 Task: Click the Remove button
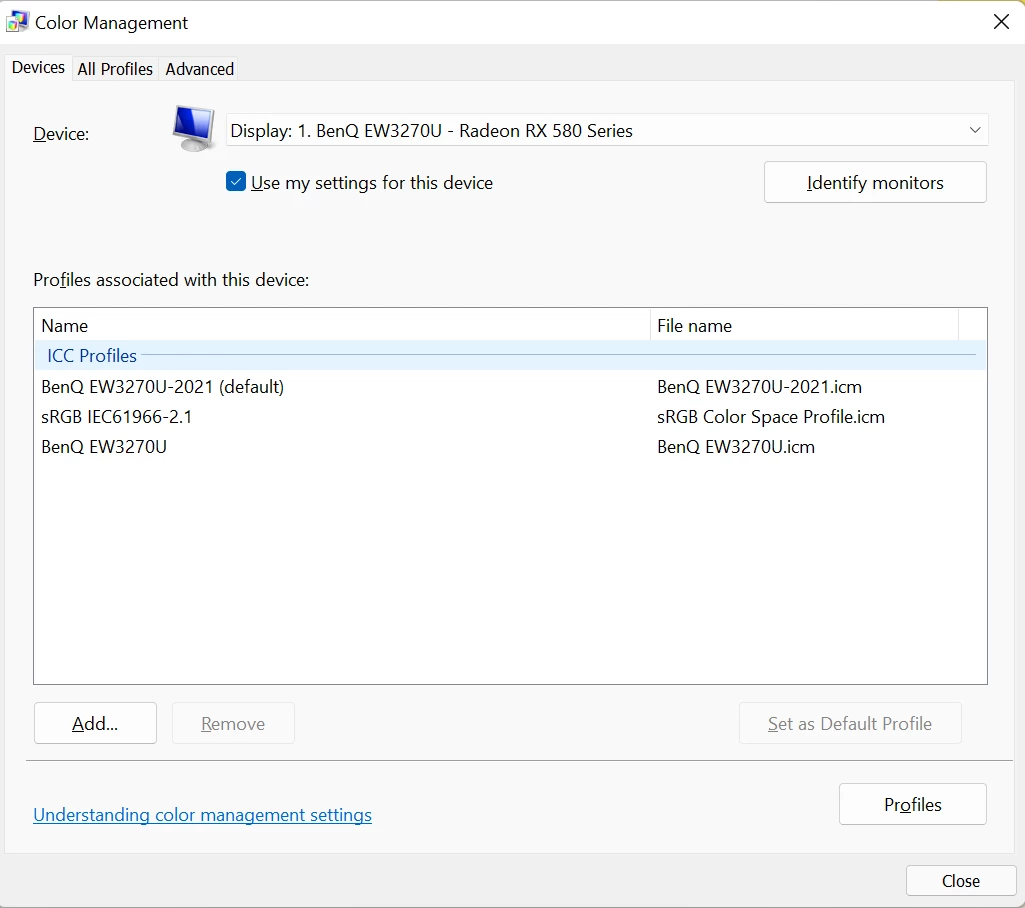(x=233, y=723)
